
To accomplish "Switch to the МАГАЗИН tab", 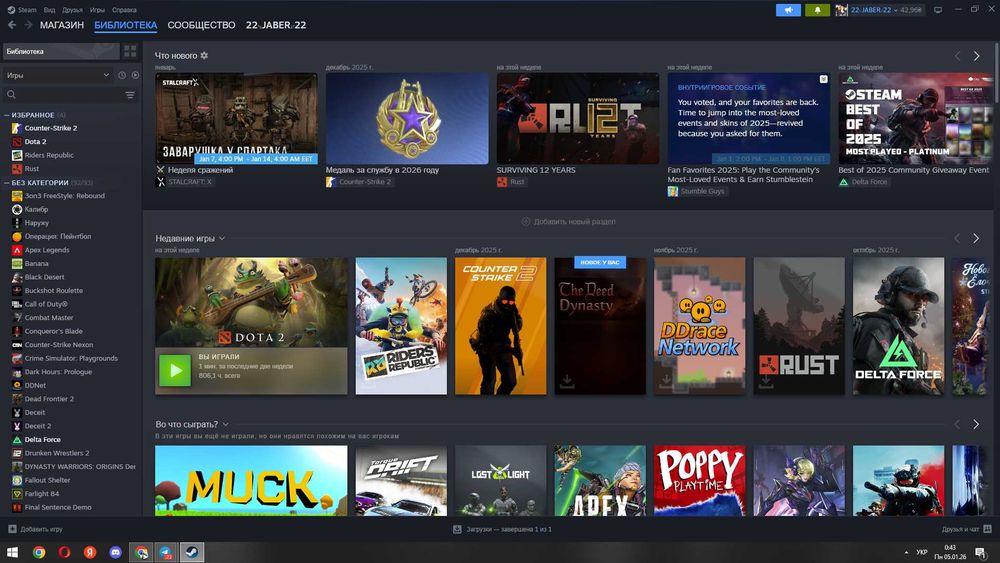I will (x=62, y=25).
